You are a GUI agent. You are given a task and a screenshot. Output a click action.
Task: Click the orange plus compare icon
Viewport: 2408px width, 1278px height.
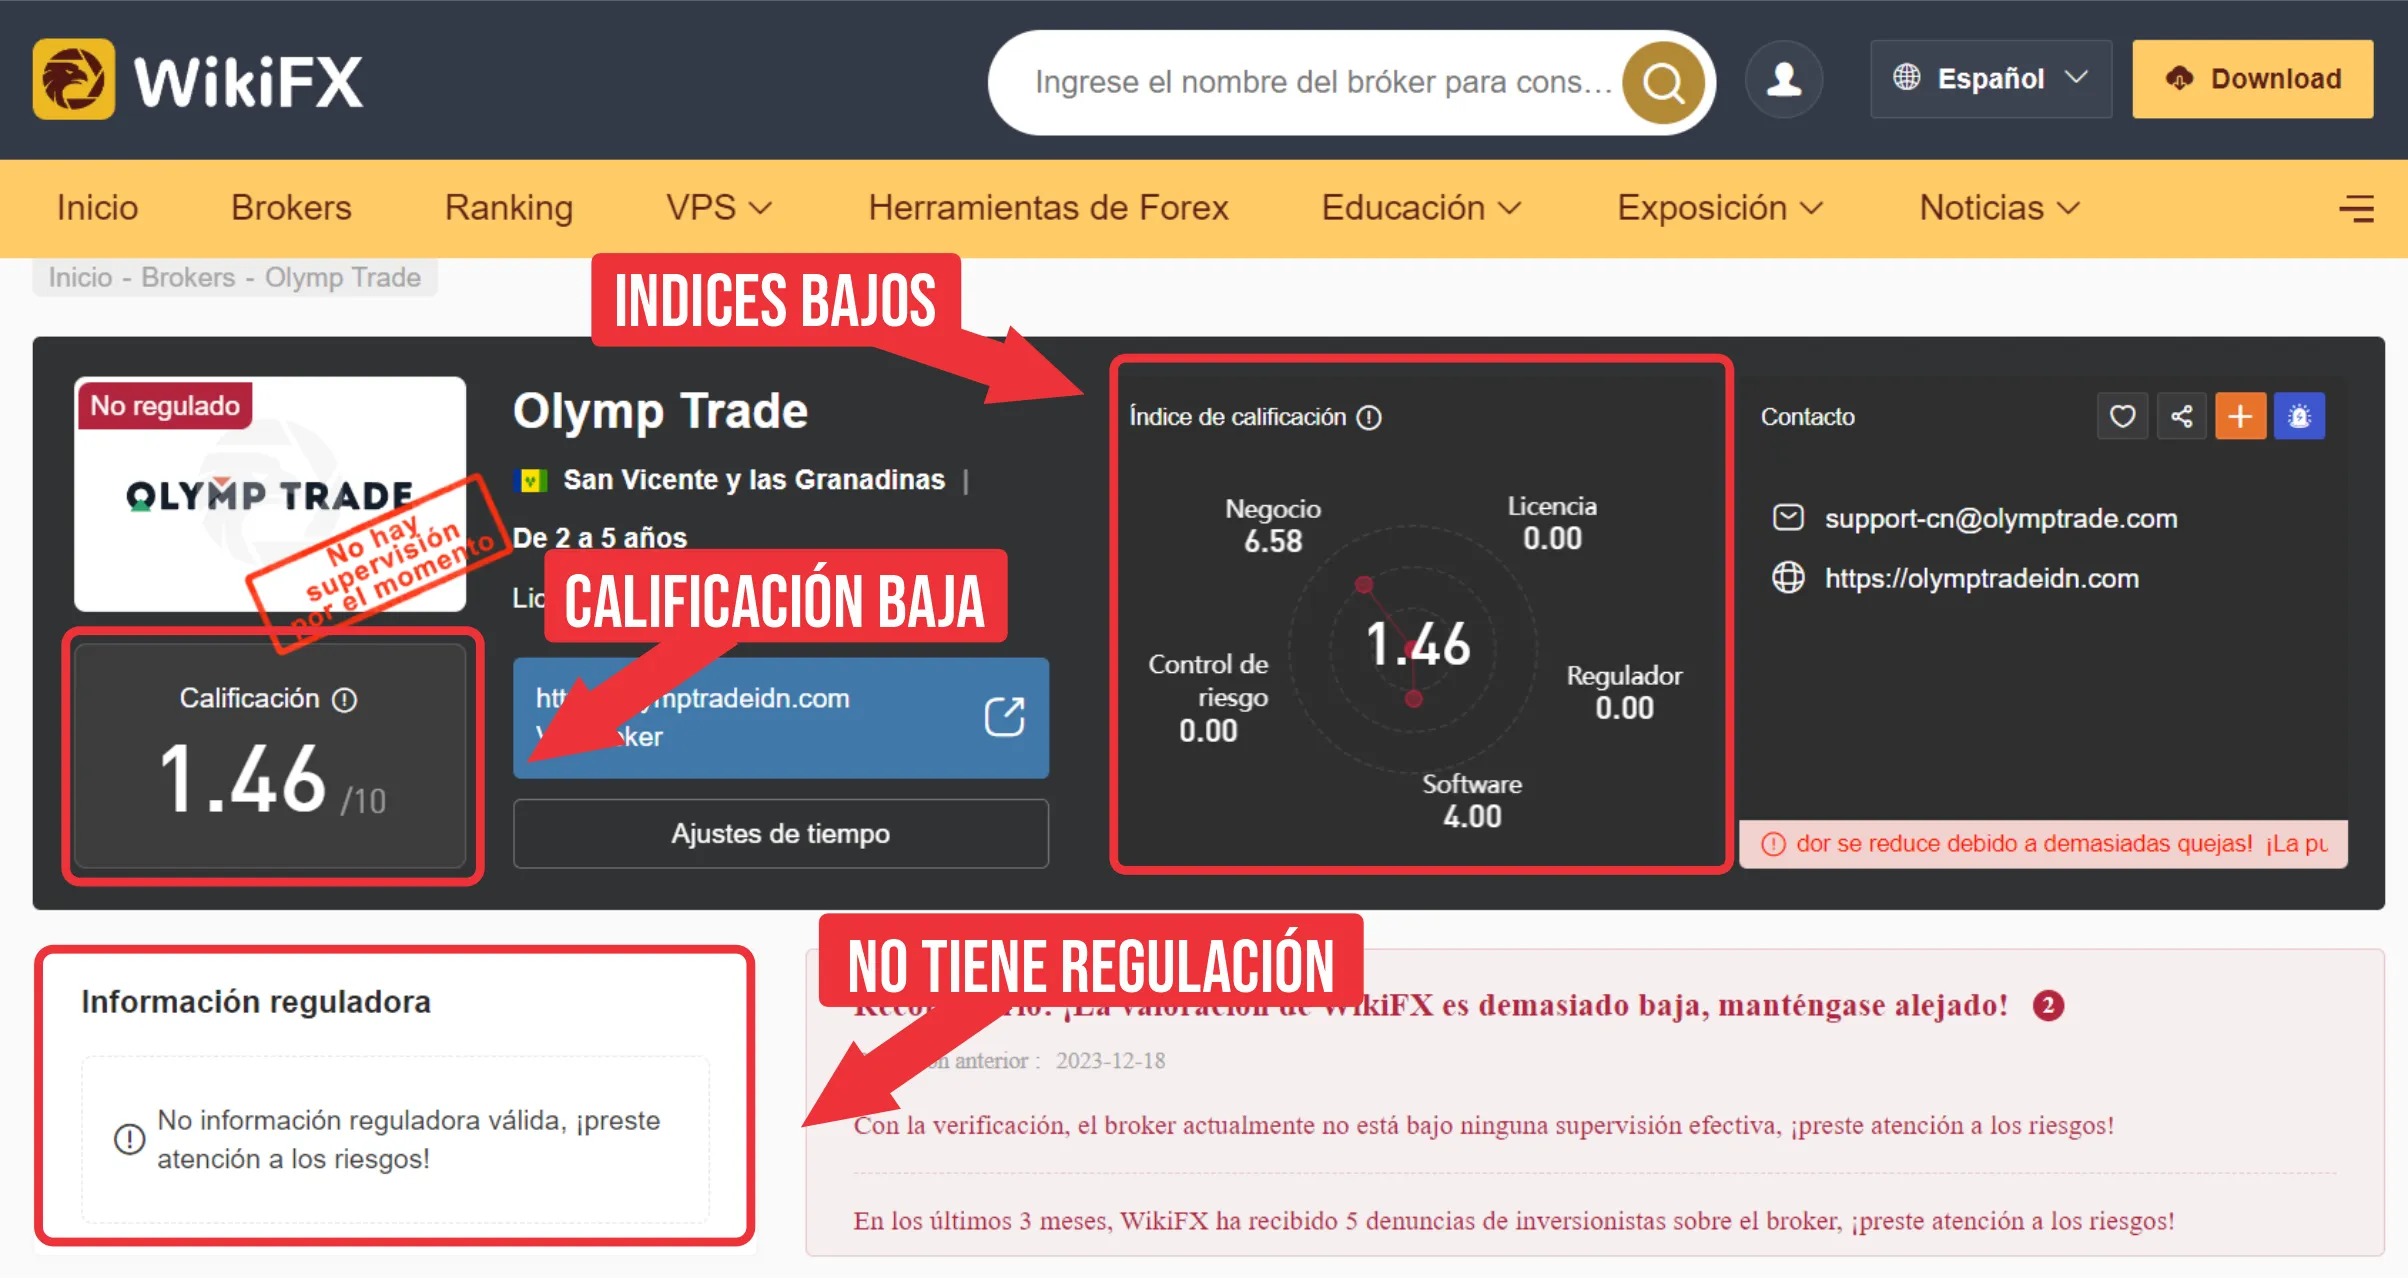tap(2240, 416)
